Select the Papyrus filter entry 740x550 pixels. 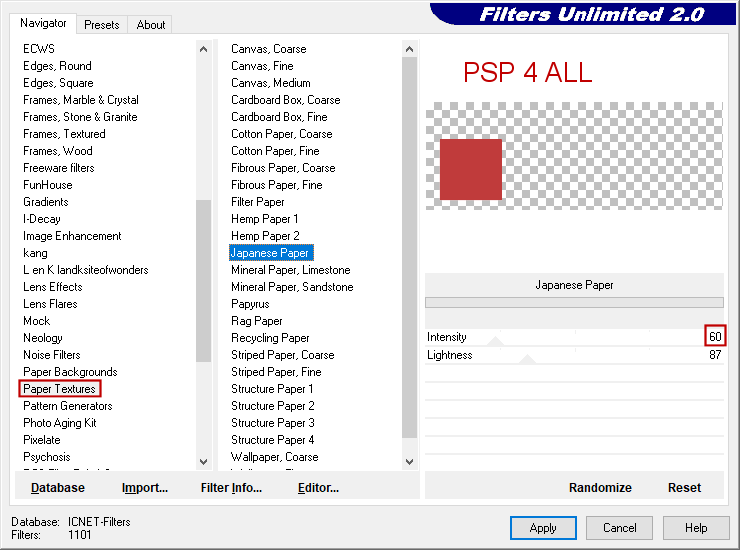(x=250, y=304)
